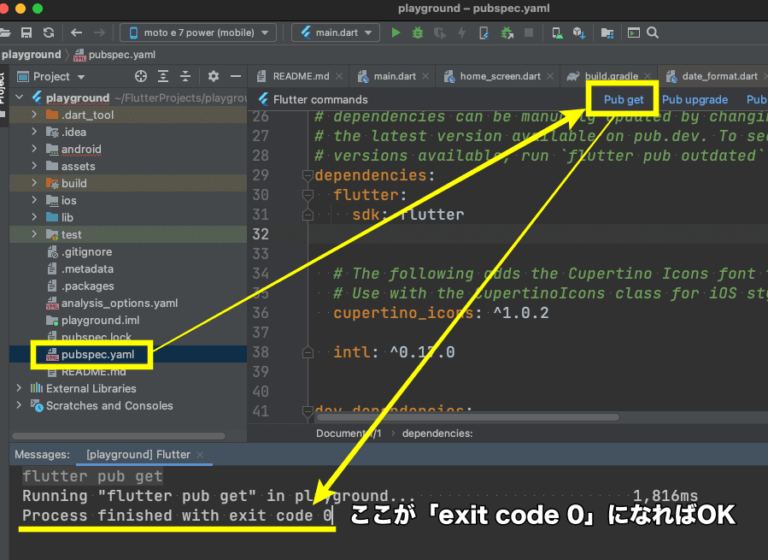Image resolution: width=768 pixels, height=560 pixels.
Task: Open the device selector moto e7 power dropdown
Action: pyautogui.click(x=198, y=33)
